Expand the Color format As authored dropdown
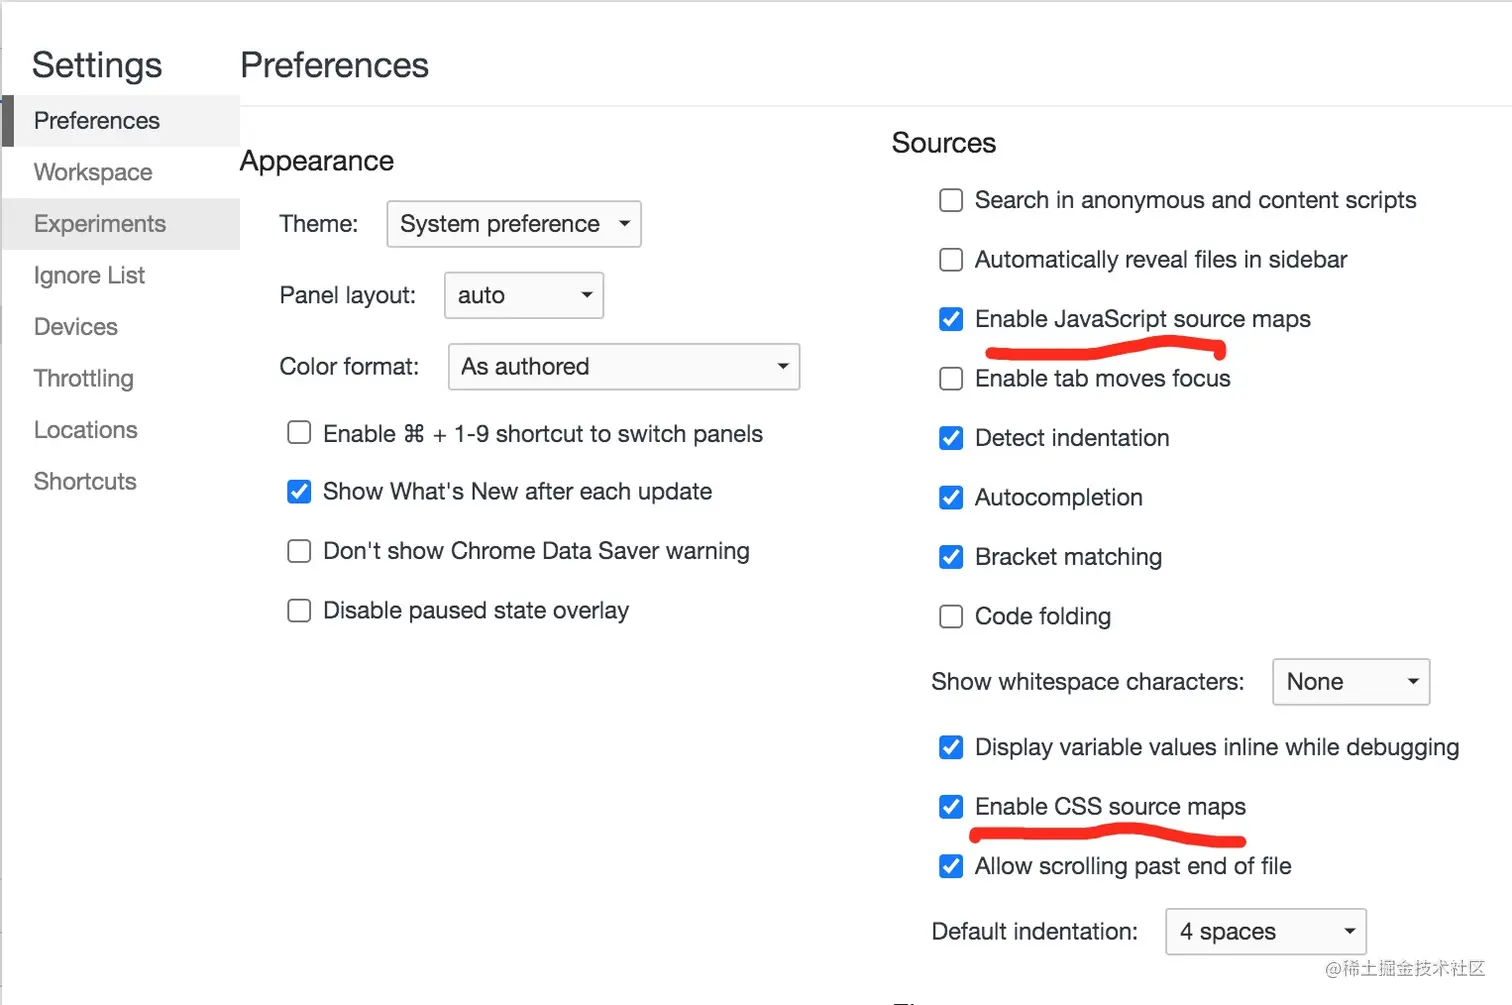The height and width of the screenshot is (1005, 1512). (x=624, y=367)
